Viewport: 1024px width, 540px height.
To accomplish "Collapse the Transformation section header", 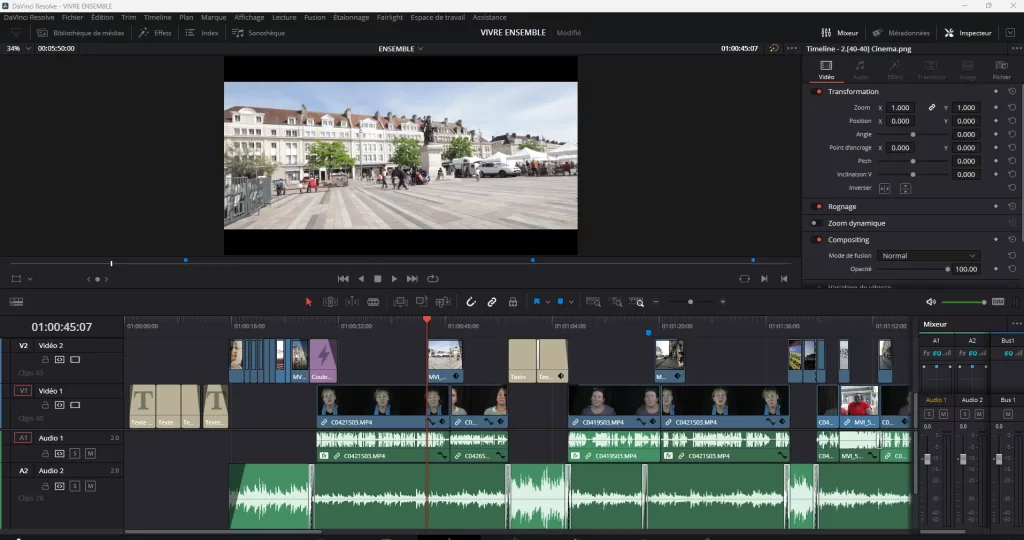I will (853, 91).
